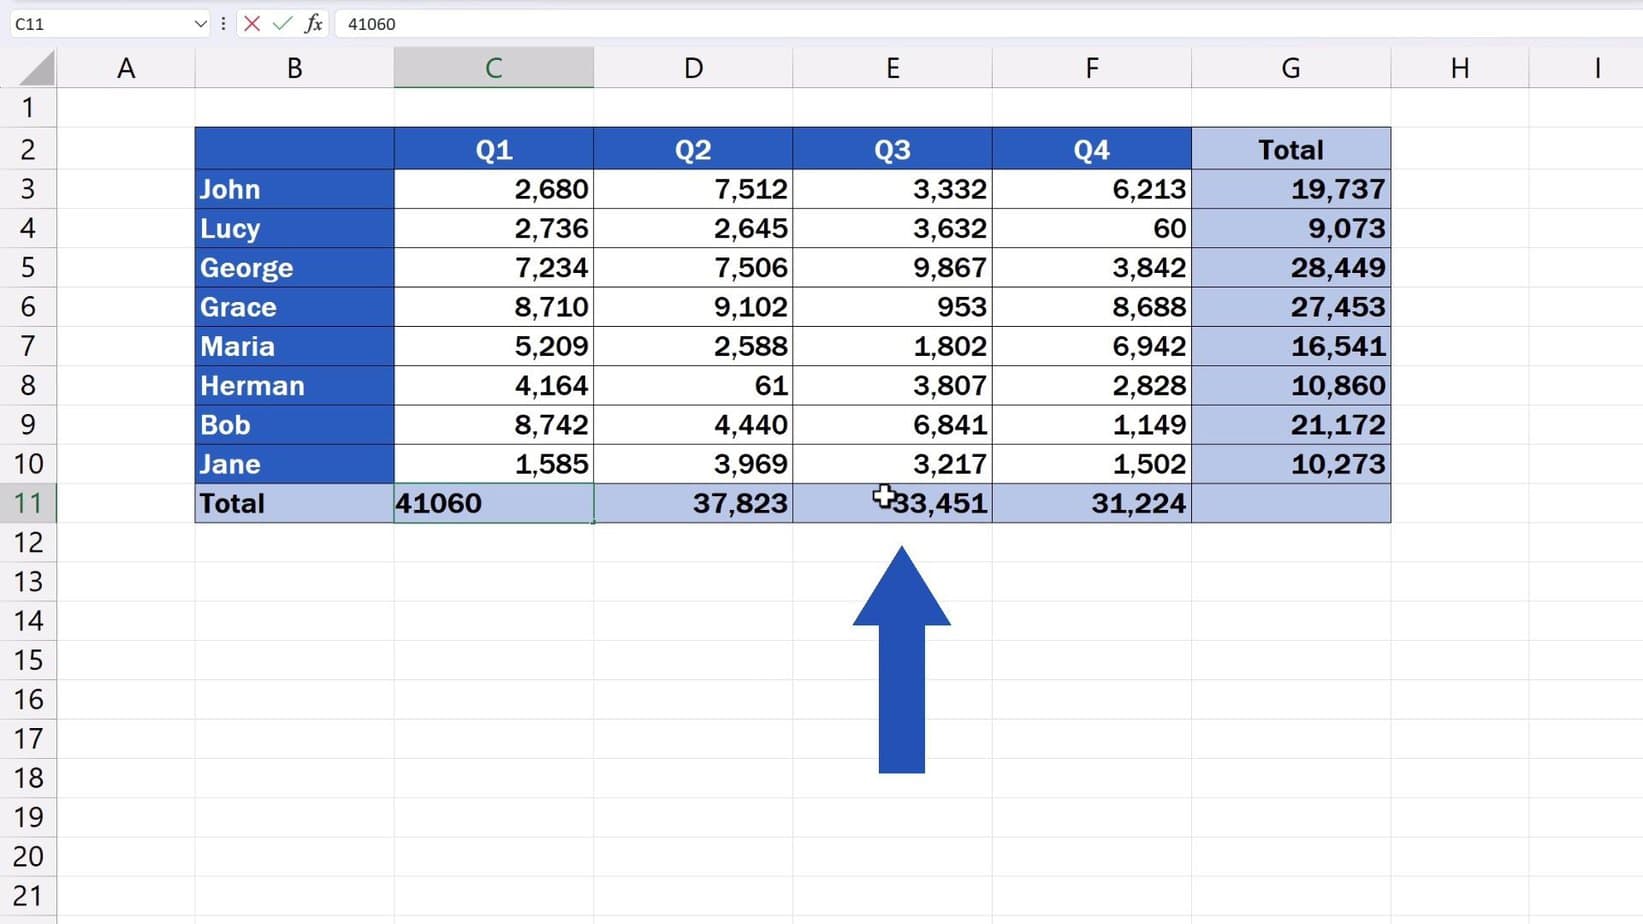Confirm entry with the green checkmark

[281, 24]
